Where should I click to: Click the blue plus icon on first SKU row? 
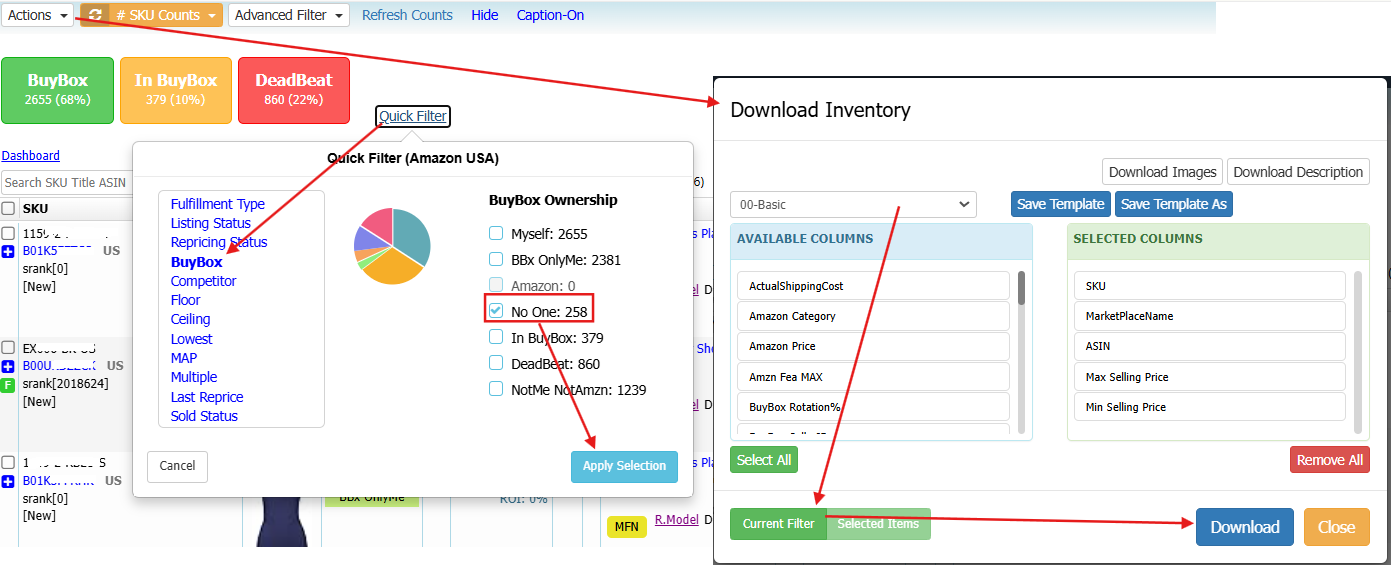click(8, 251)
